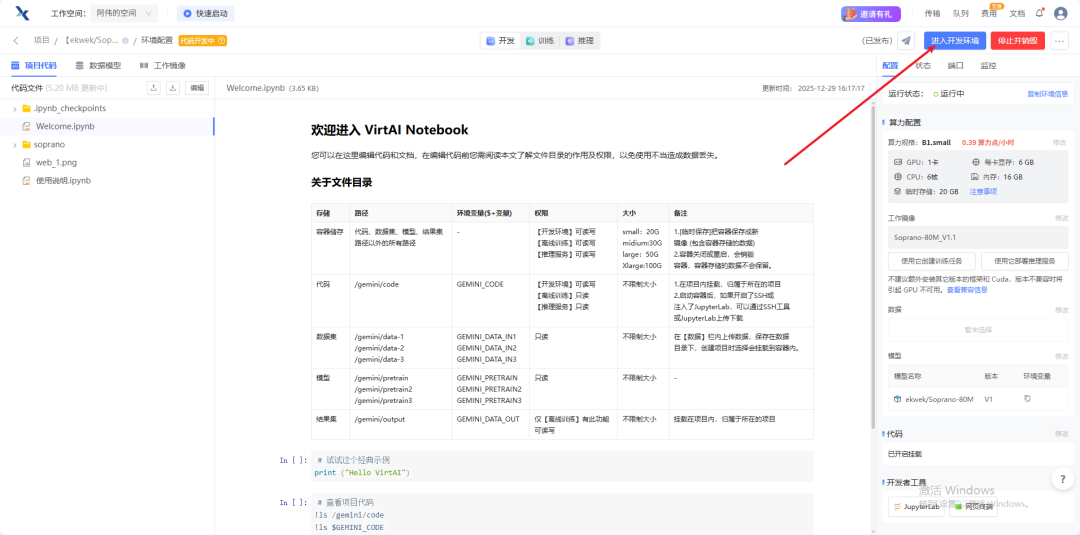Click the 暂未选择 data field
The width and height of the screenshot is (1080, 535).
point(978,330)
